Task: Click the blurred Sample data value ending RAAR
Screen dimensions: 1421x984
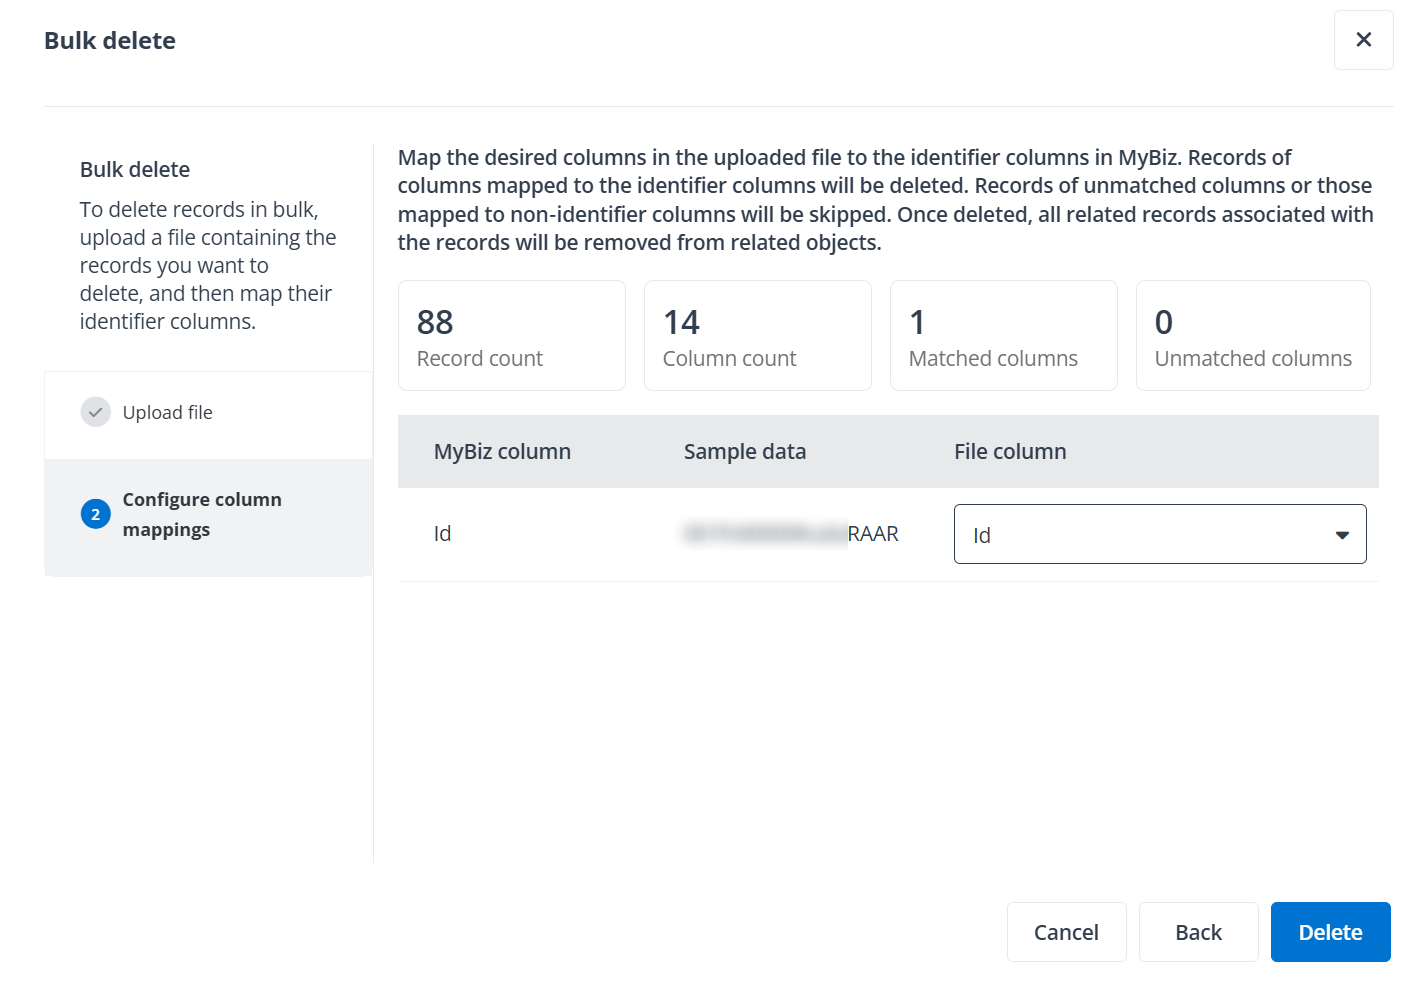Action: tap(790, 533)
